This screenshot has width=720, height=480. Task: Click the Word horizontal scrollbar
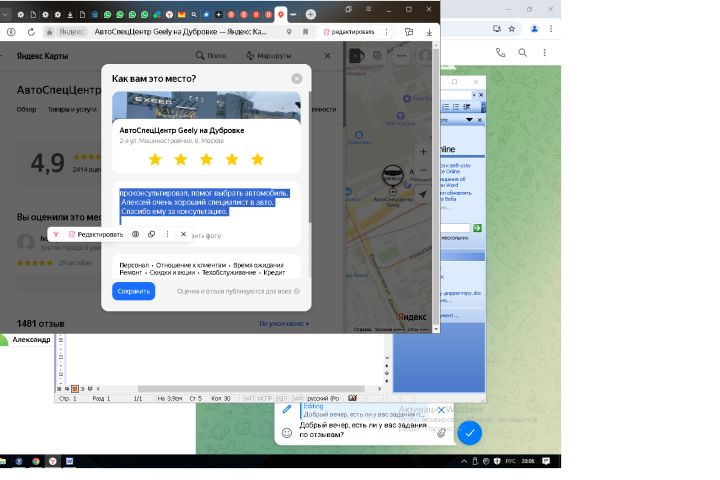pyautogui.click(x=251, y=389)
